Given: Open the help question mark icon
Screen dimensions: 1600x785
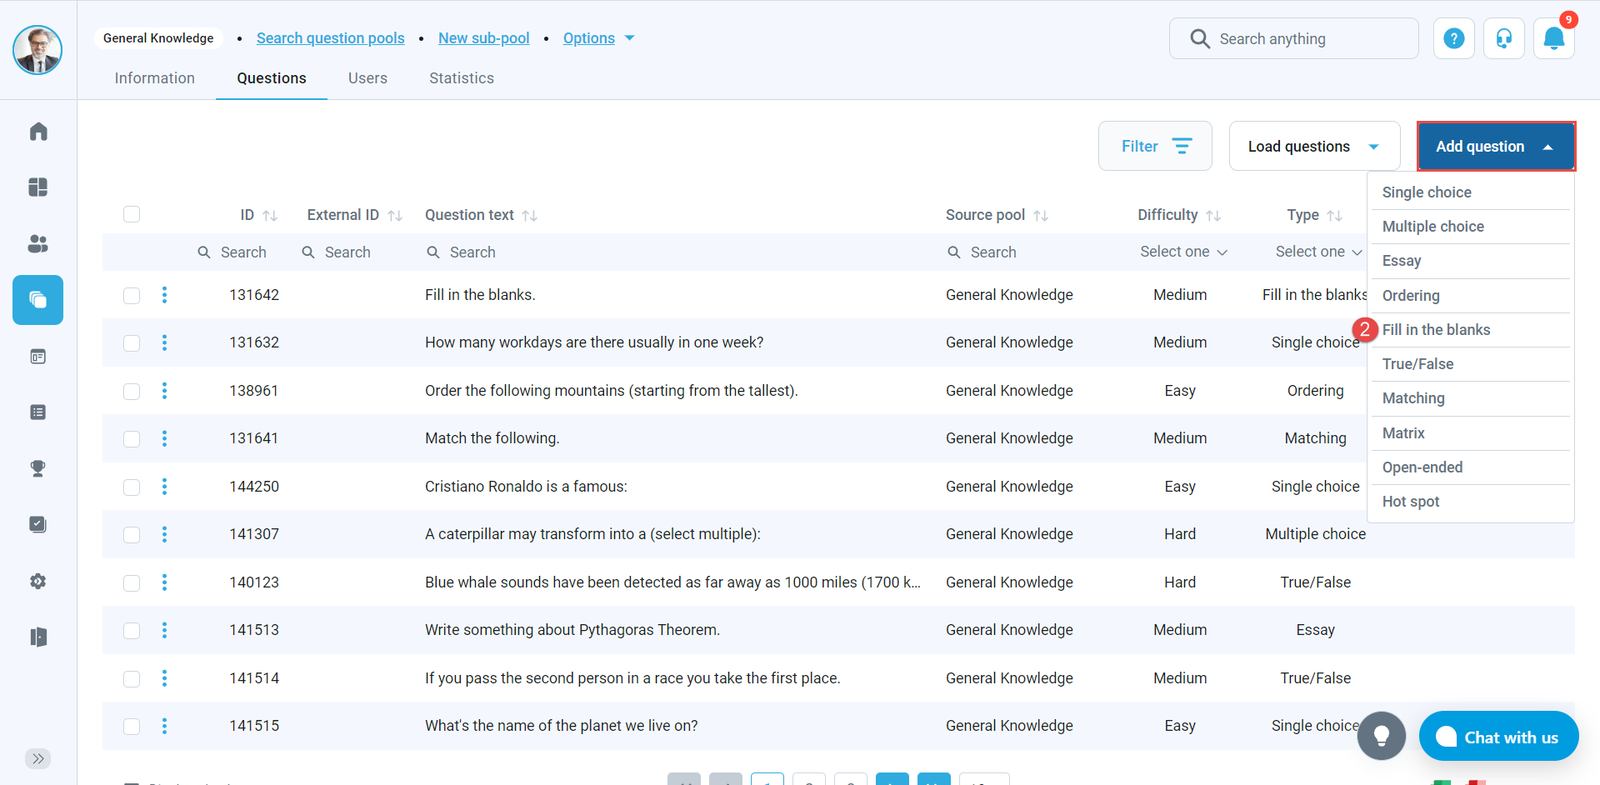Looking at the screenshot, I should tap(1453, 39).
